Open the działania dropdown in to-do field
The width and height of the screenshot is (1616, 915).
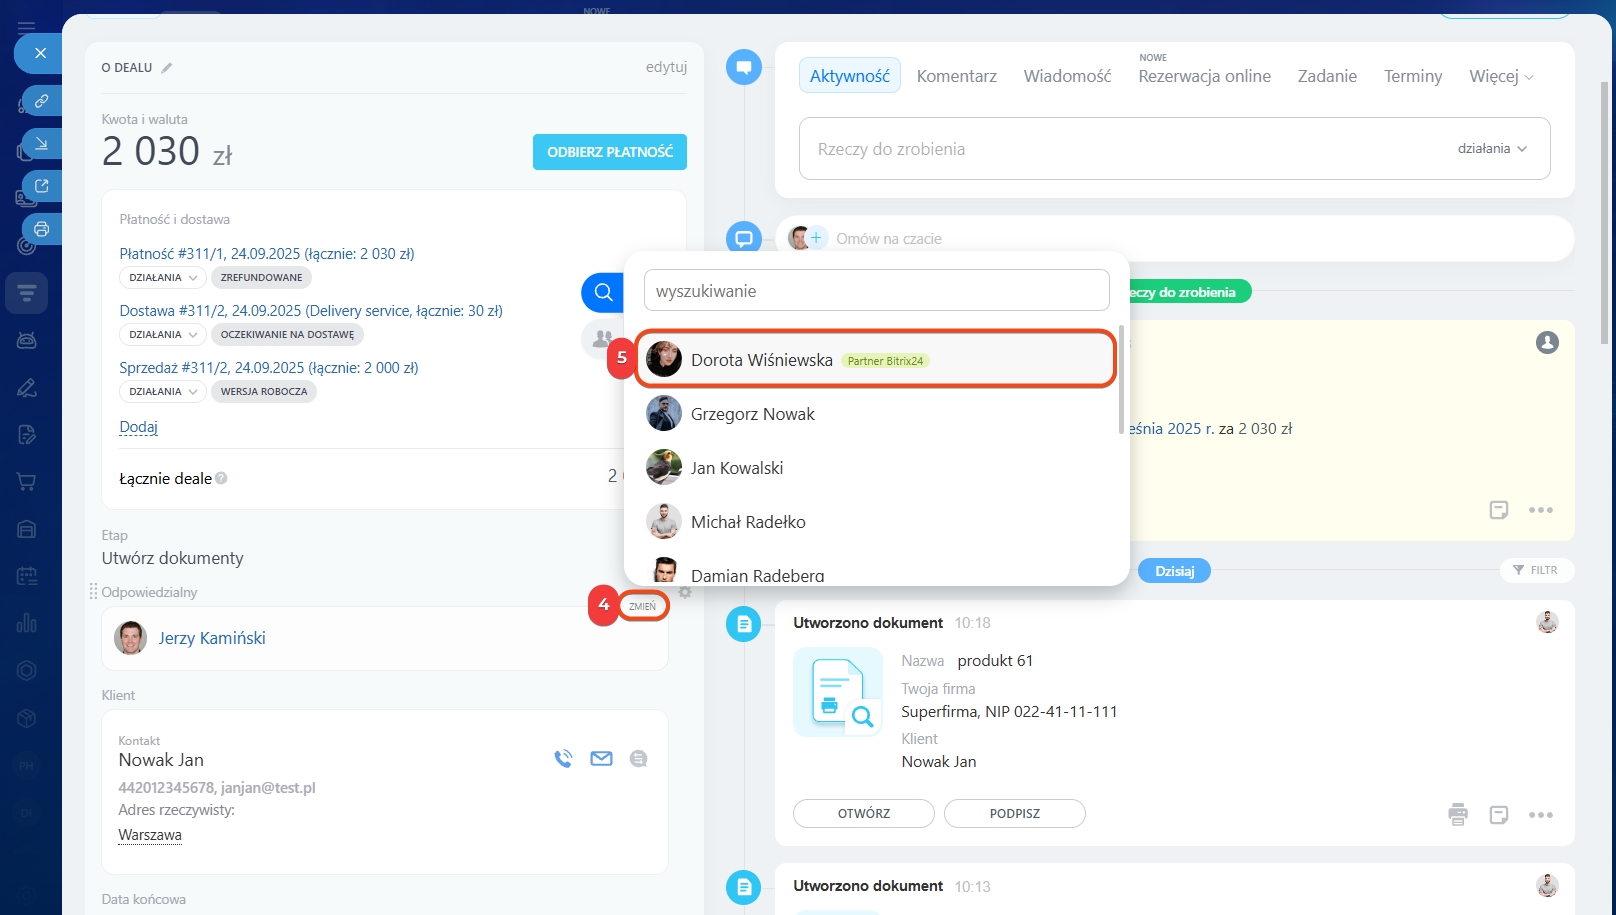point(1492,149)
